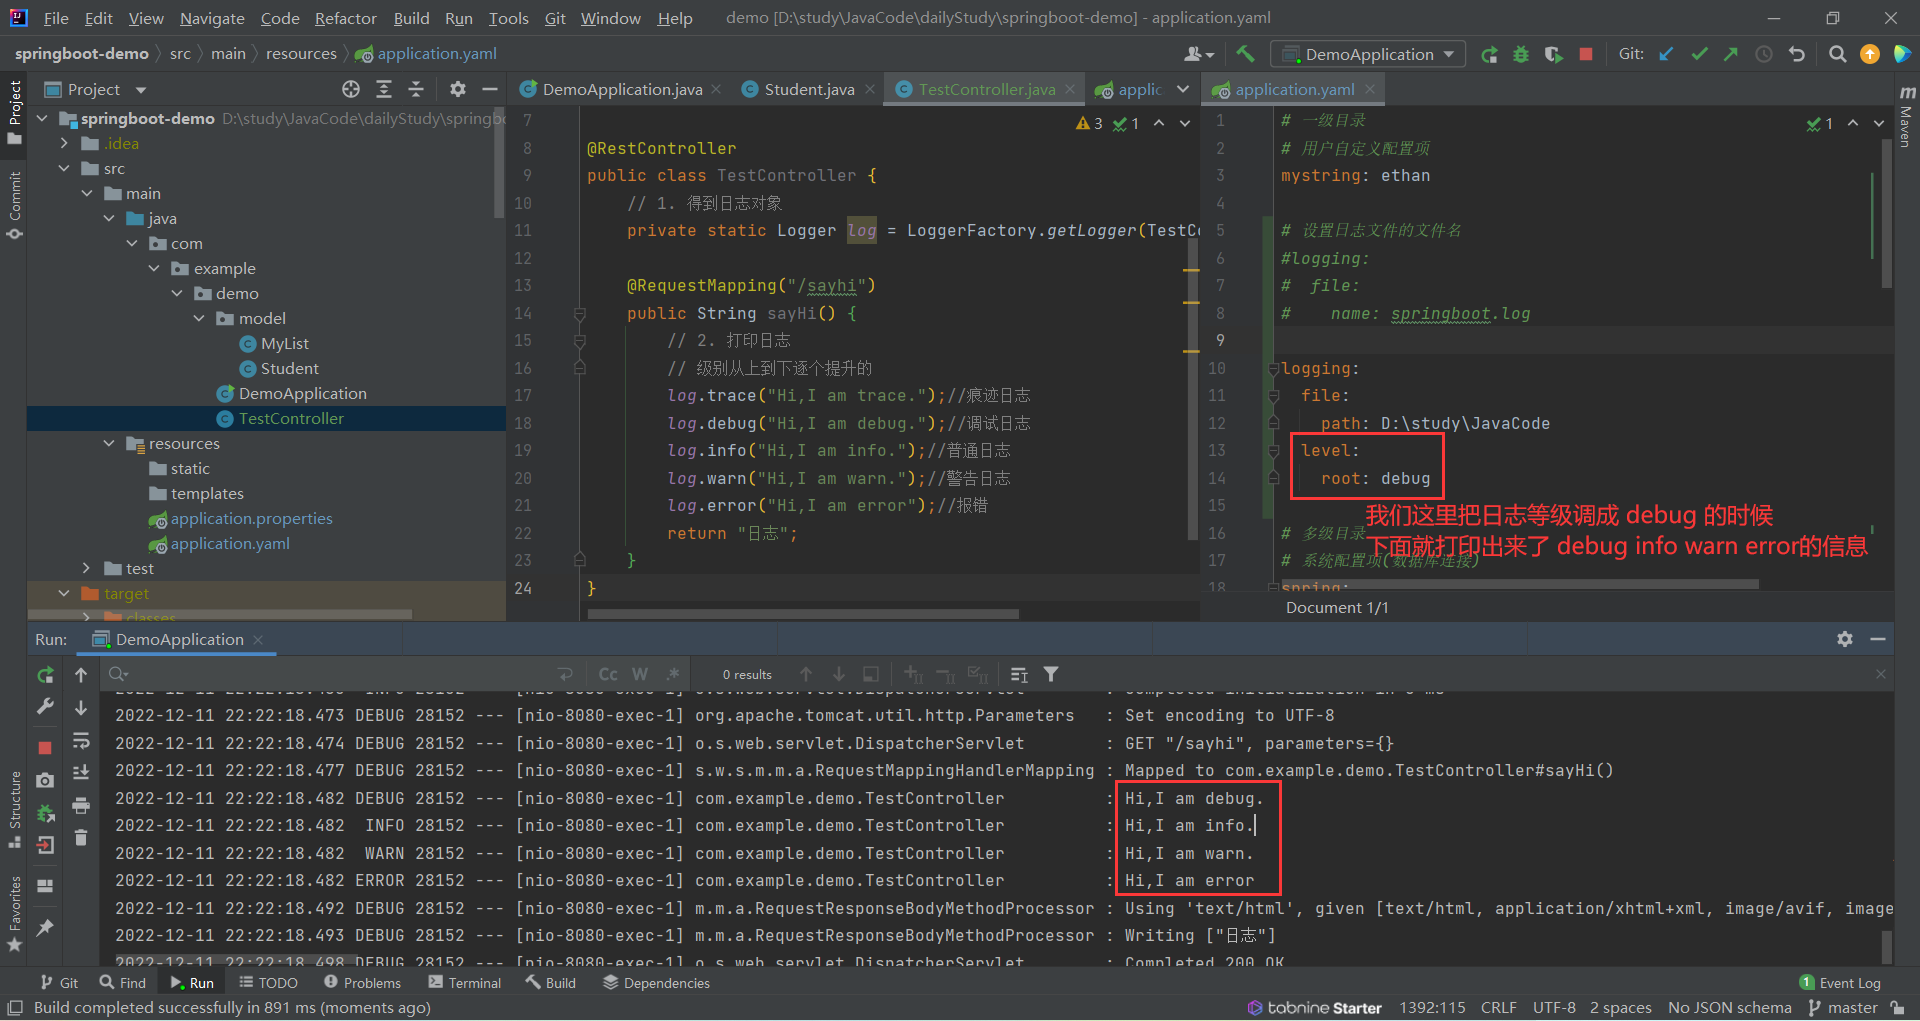Show Git history clock icon

click(1764, 54)
